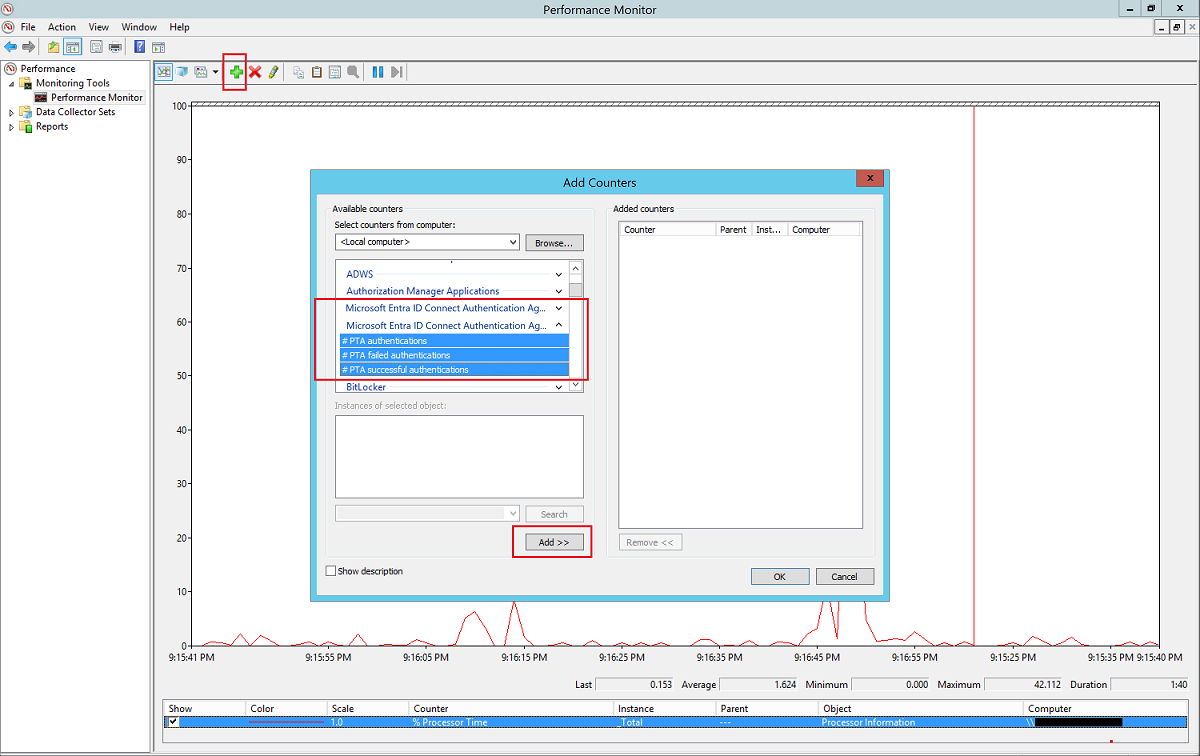Open the Change graph type dropdown arrow
The image size is (1200, 756).
point(215,72)
